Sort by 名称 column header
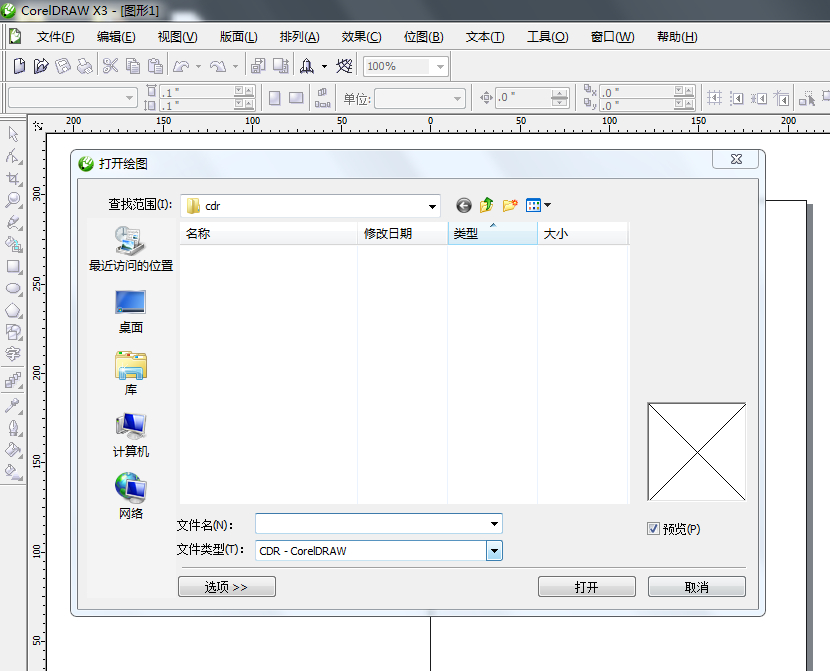 point(269,233)
